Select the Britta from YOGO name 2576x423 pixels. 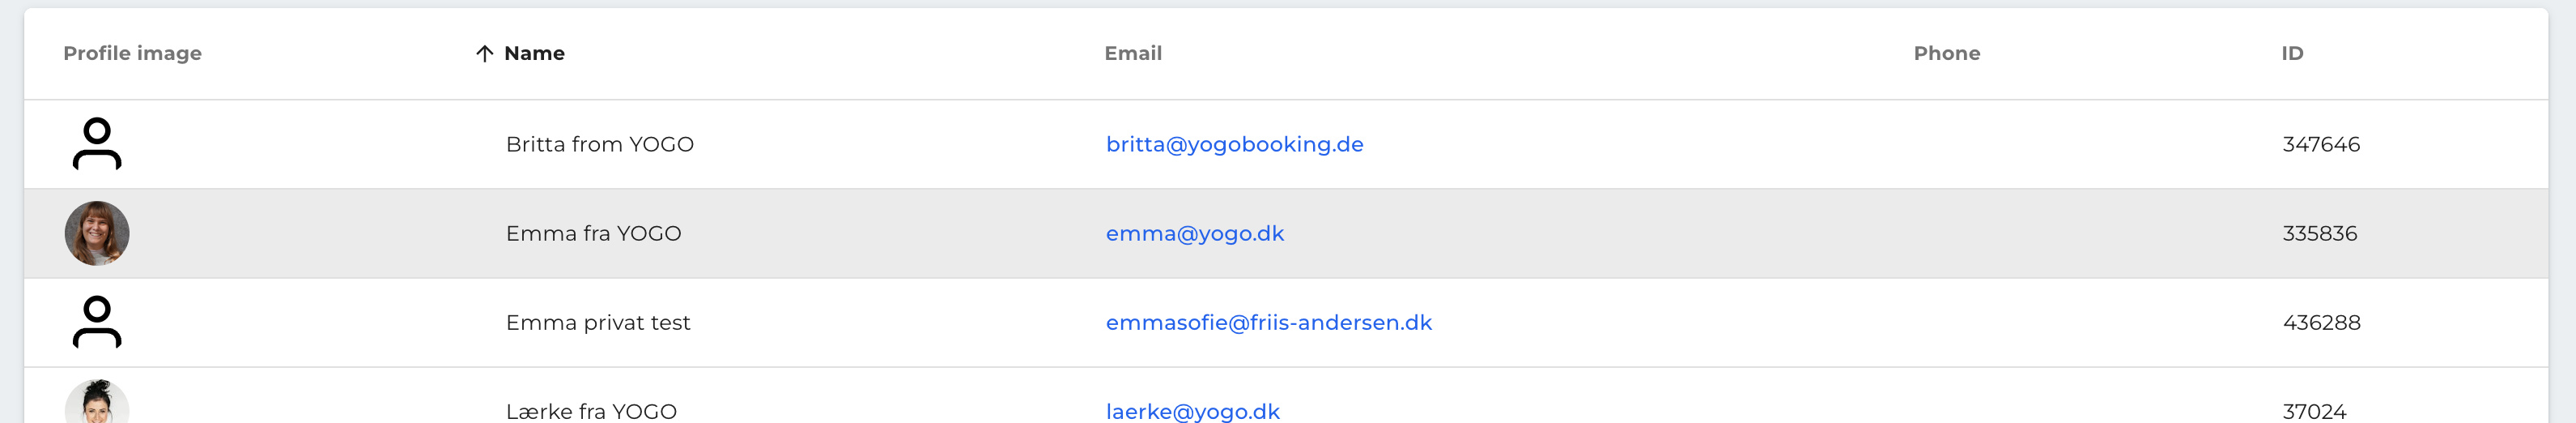click(x=599, y=144)
